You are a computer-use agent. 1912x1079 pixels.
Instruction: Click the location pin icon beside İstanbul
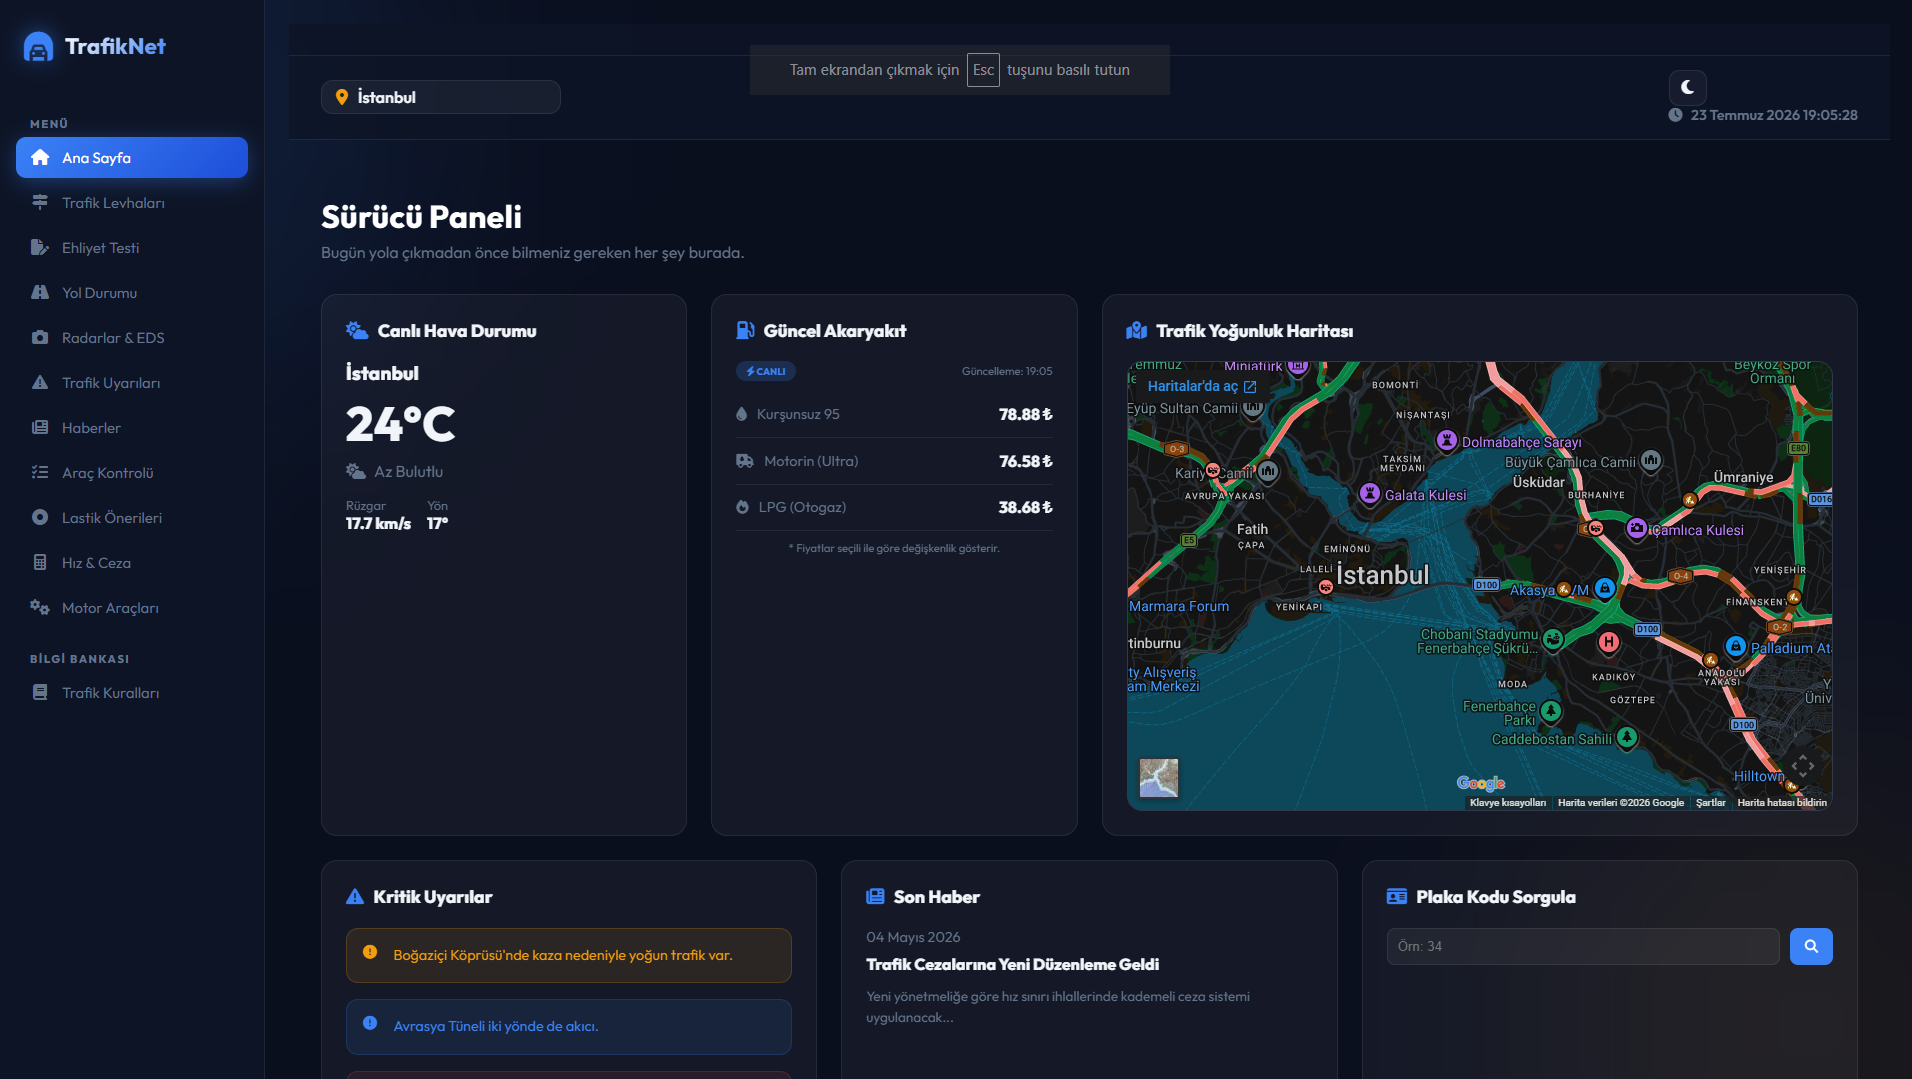tap(342, 97)
